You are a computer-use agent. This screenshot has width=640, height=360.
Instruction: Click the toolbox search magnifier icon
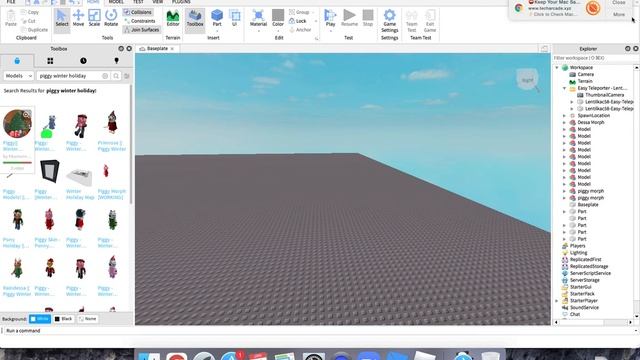pos(116,76)
